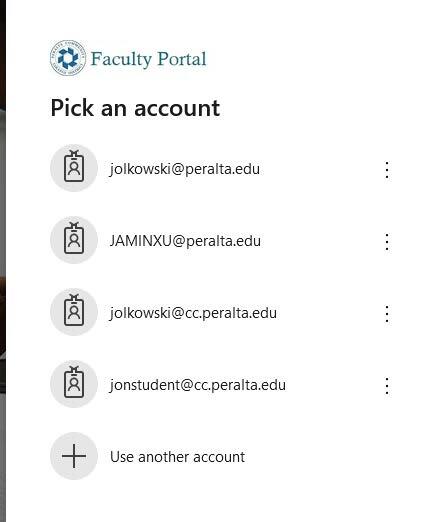
Task: Click the badge avatar for jolkowski@cc.peralta.edu
Action: pyautogui.click(x=74, y=312)
